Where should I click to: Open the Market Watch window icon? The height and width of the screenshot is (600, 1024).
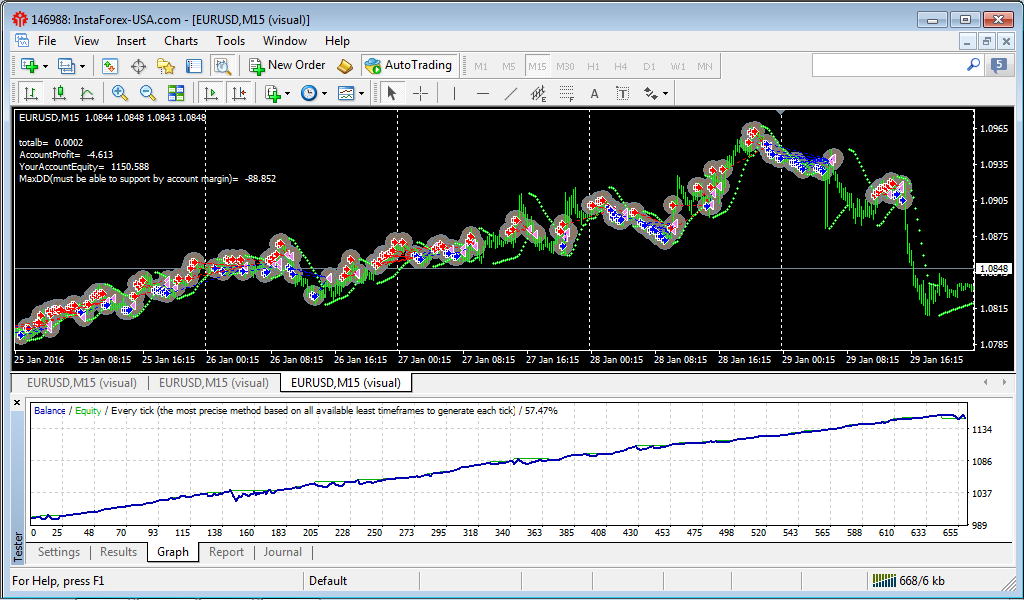[x=110, y=65]
